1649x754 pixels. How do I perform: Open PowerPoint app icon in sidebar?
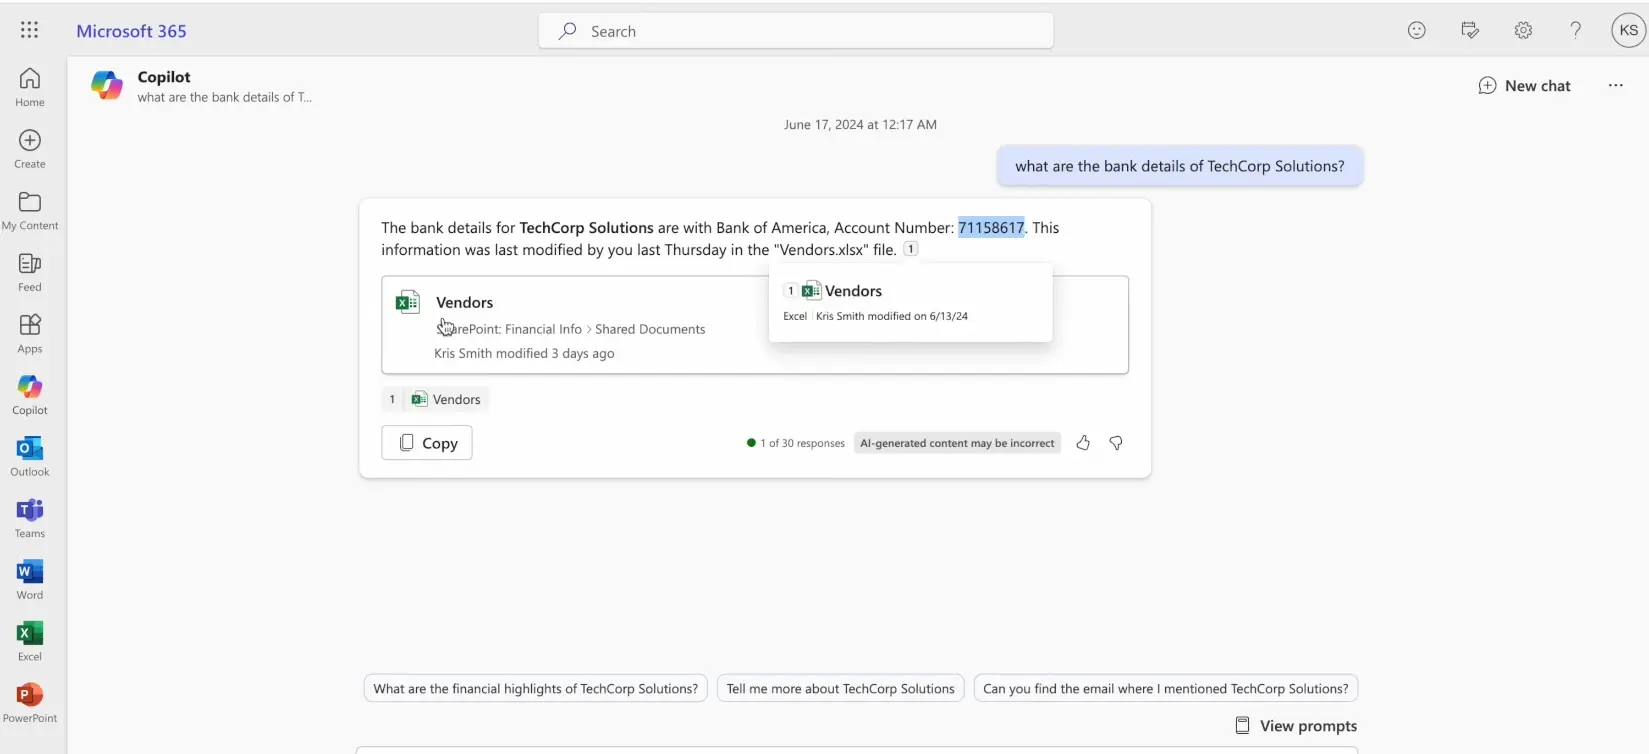coord(30,703)
